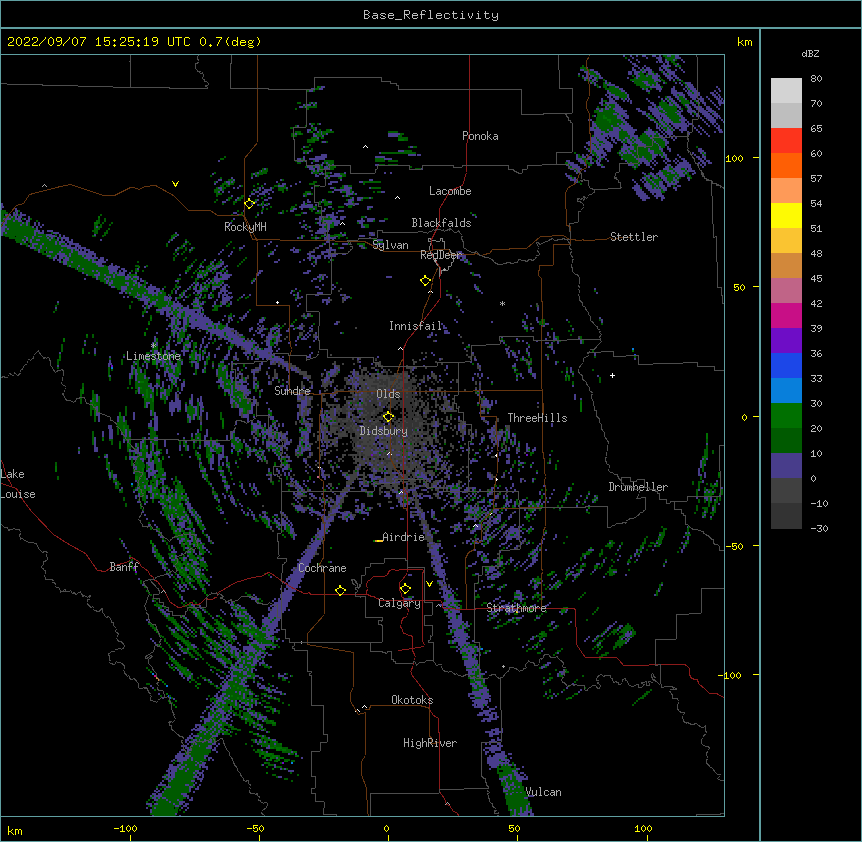Click the RockyMH label
Viewport: 862px width, 842px height.
pyautogui.click(x=245, y=226)
